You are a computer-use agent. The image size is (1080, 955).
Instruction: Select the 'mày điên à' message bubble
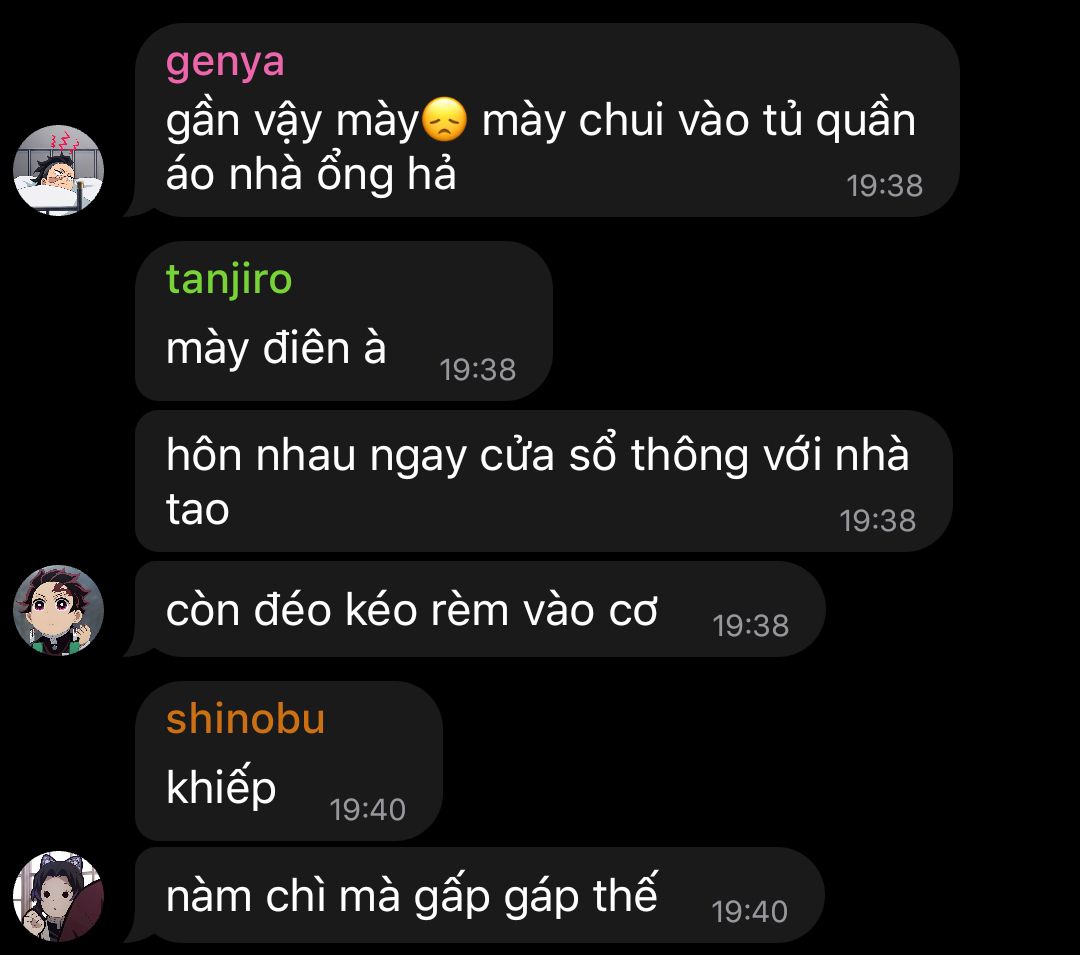click(344, 321)
